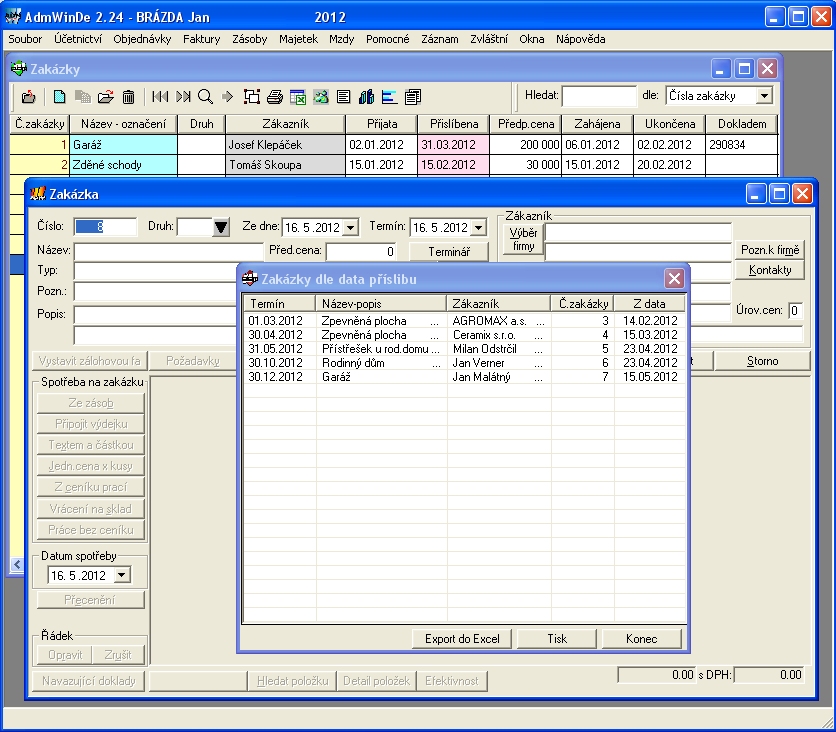Viewport: 836px width, 732px height.
Task: Open the Termín date picker arrow
Action: click(479, 228)
